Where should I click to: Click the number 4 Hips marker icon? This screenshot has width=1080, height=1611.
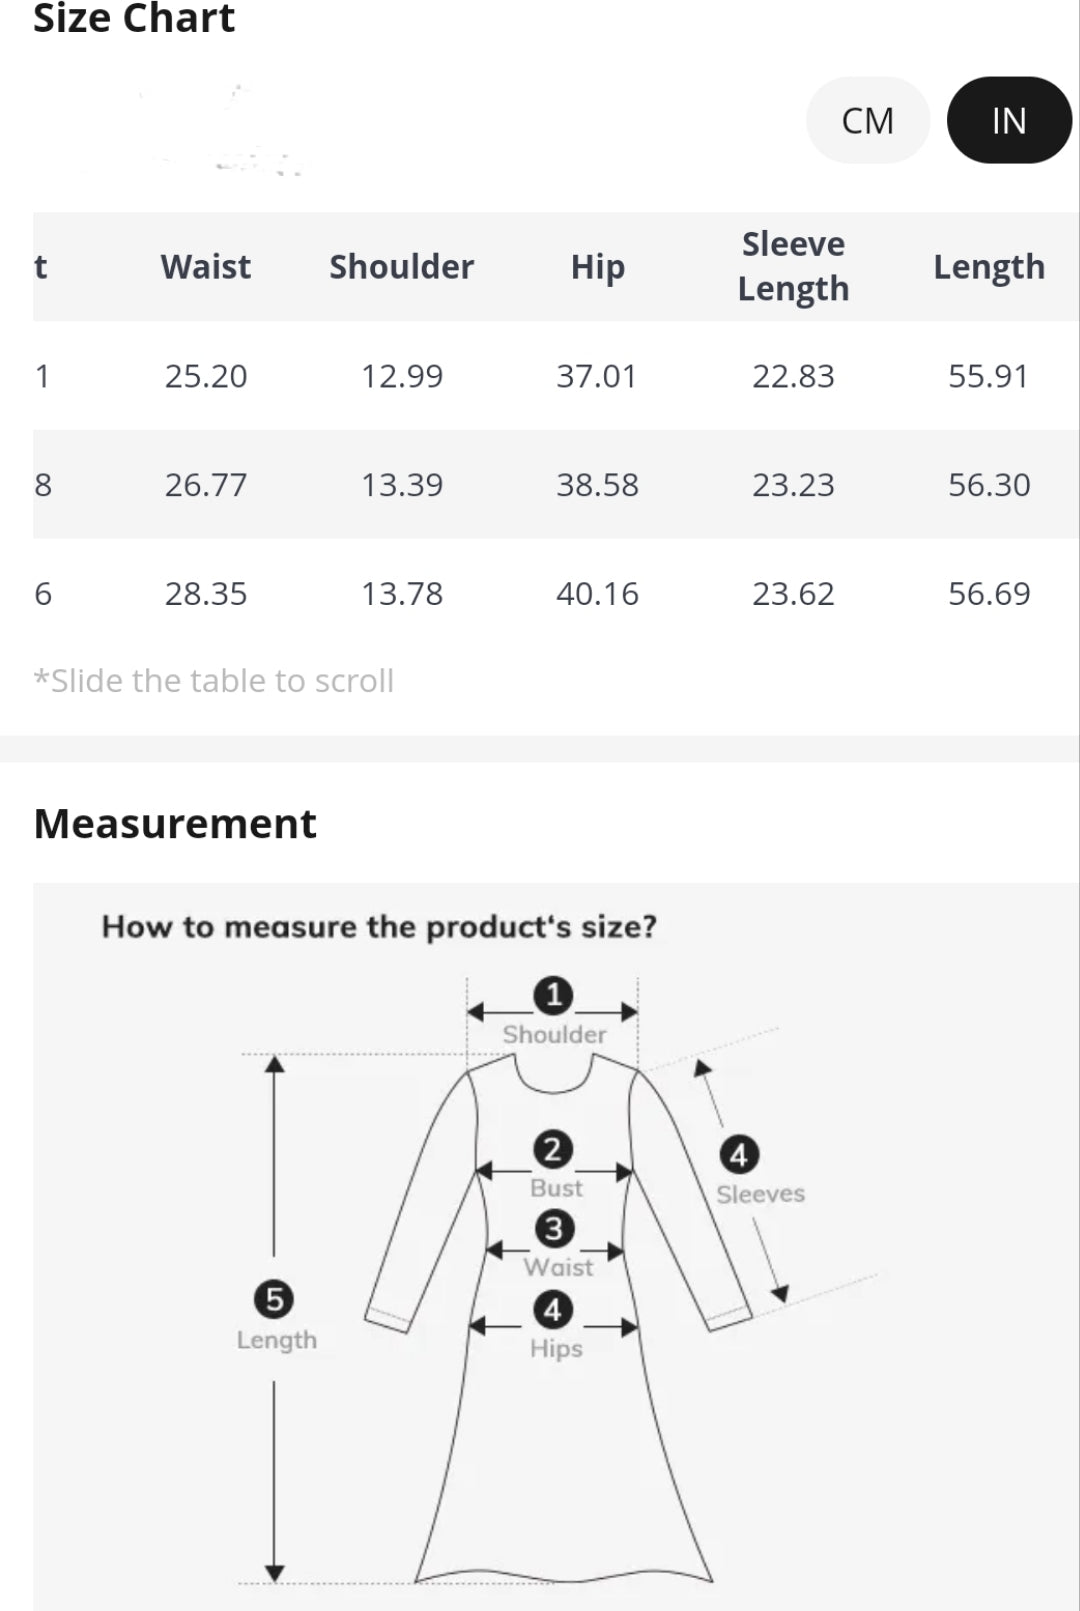coord(553,1309)
